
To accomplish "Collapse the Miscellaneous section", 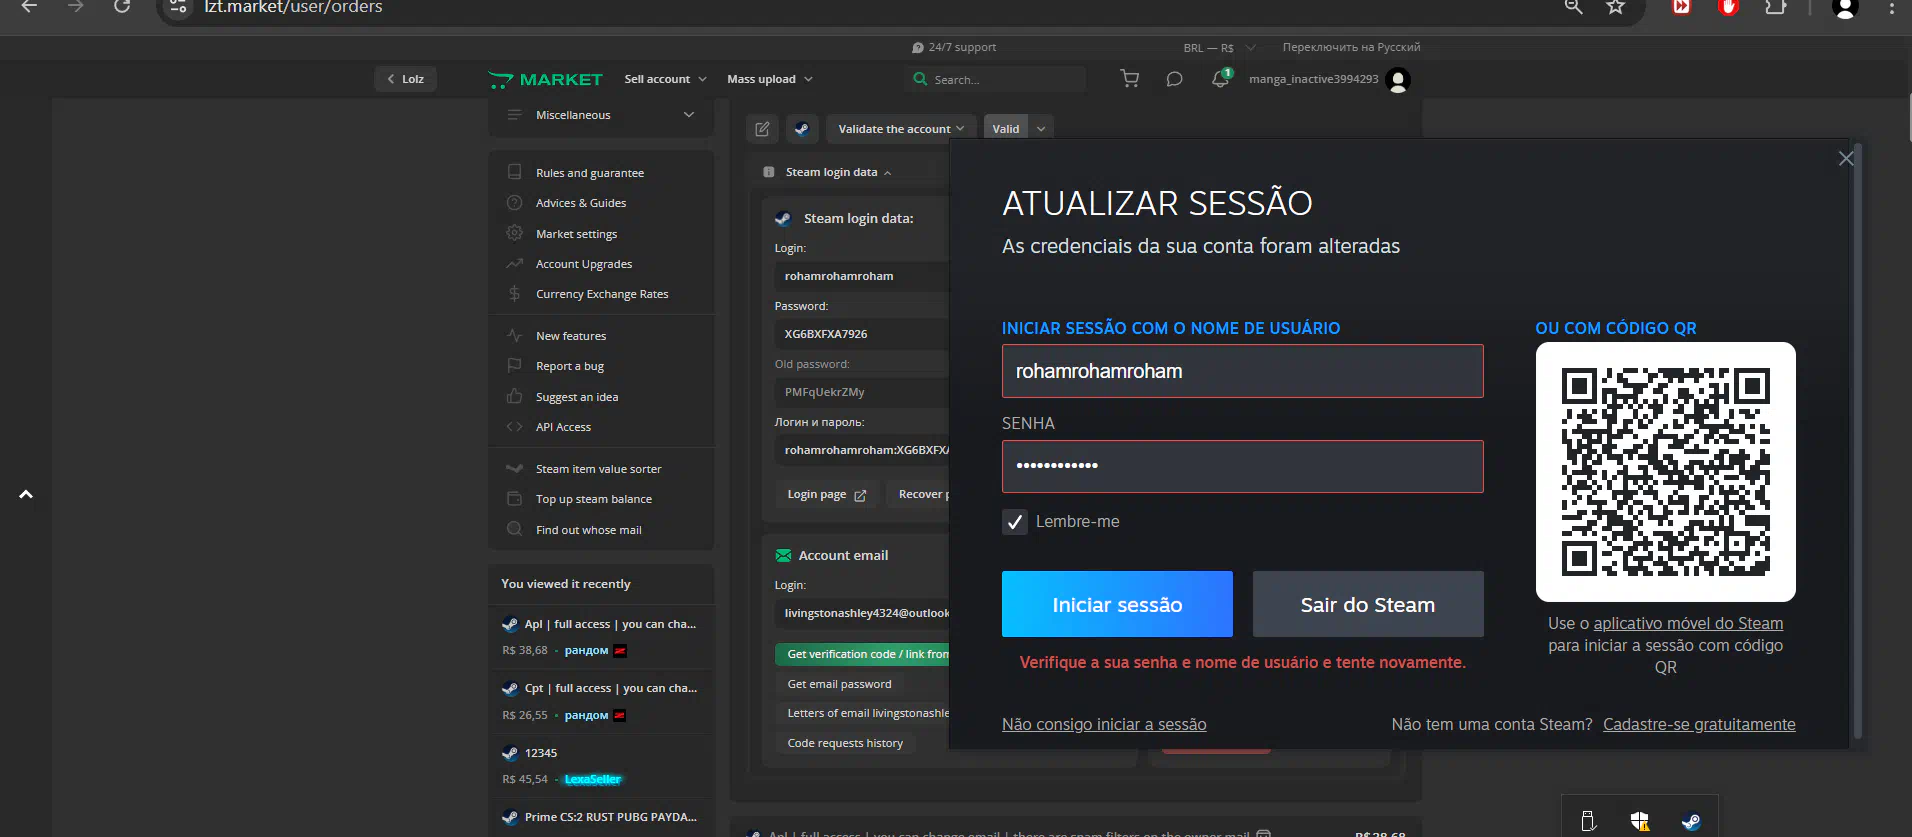I will (601, 115).
